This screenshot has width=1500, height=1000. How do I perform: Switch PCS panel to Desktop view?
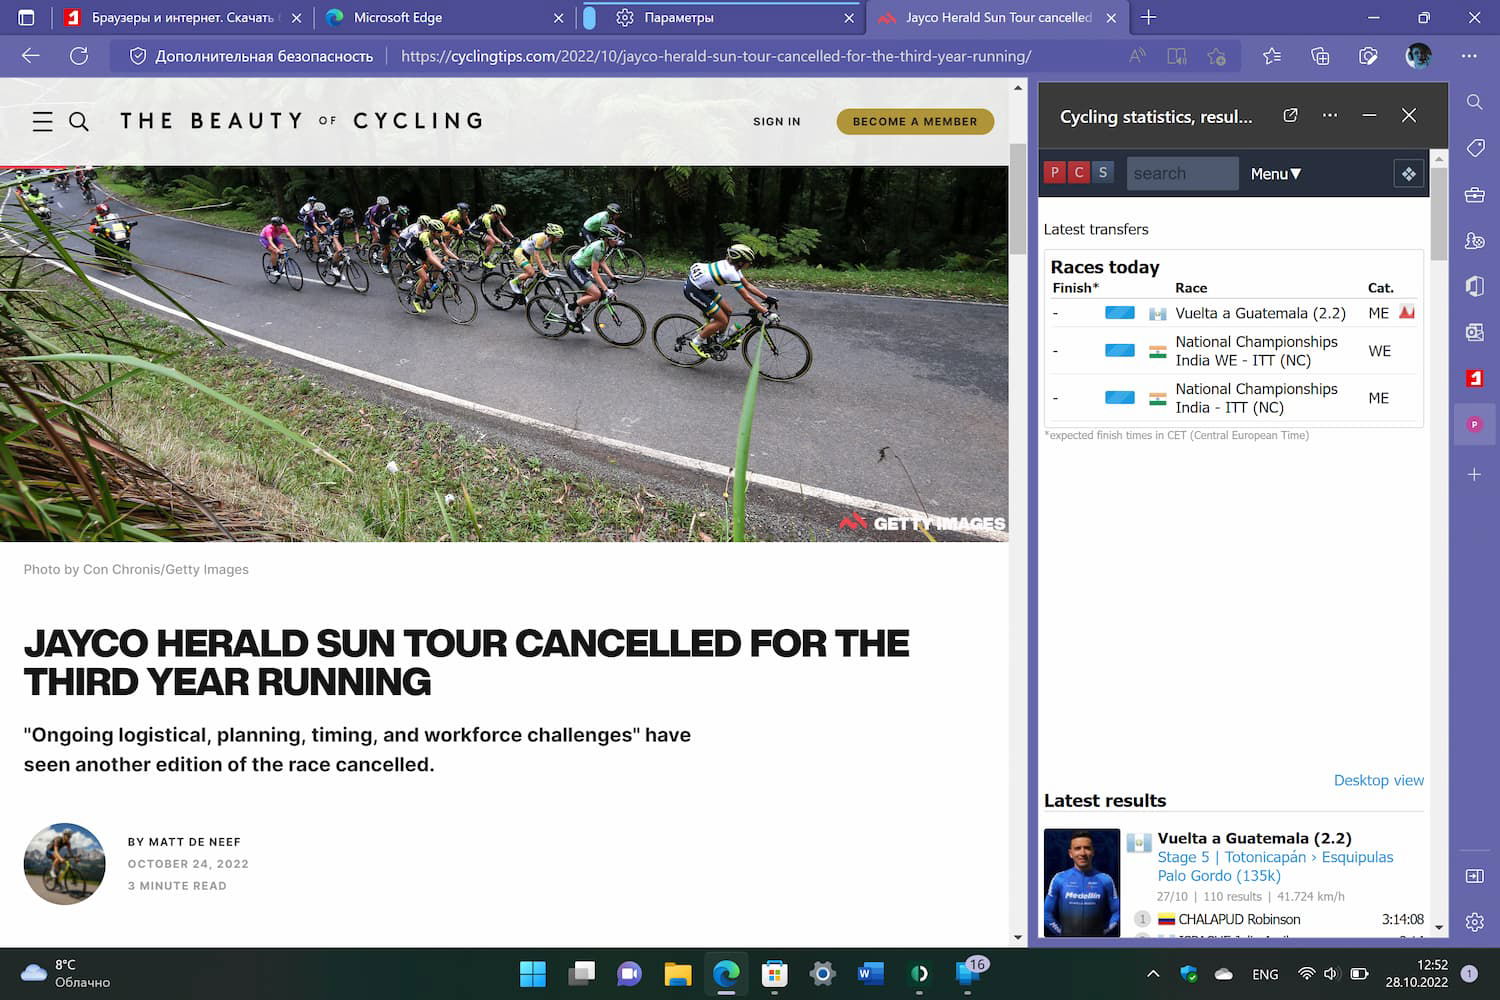tap(1378, 780)
